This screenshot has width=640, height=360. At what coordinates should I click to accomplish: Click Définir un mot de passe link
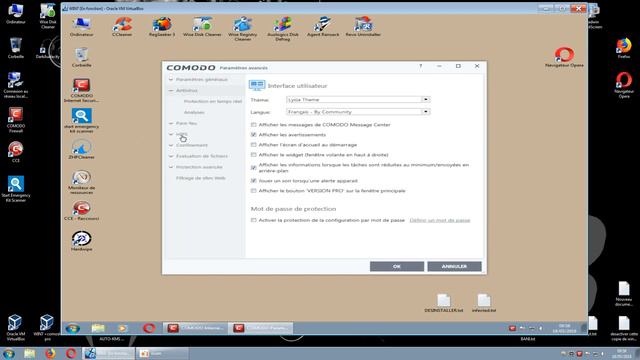point(440,220)
